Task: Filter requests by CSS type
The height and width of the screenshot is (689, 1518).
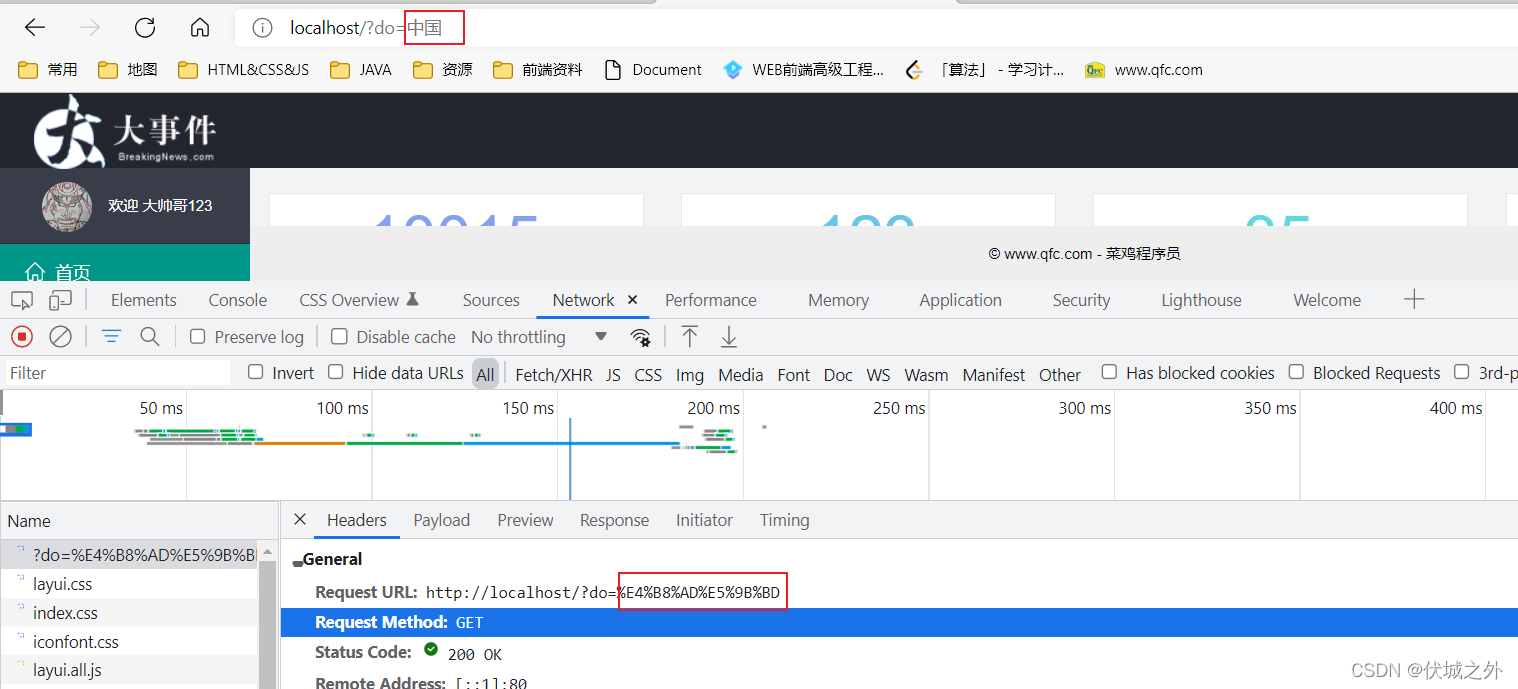Action: 648,375
